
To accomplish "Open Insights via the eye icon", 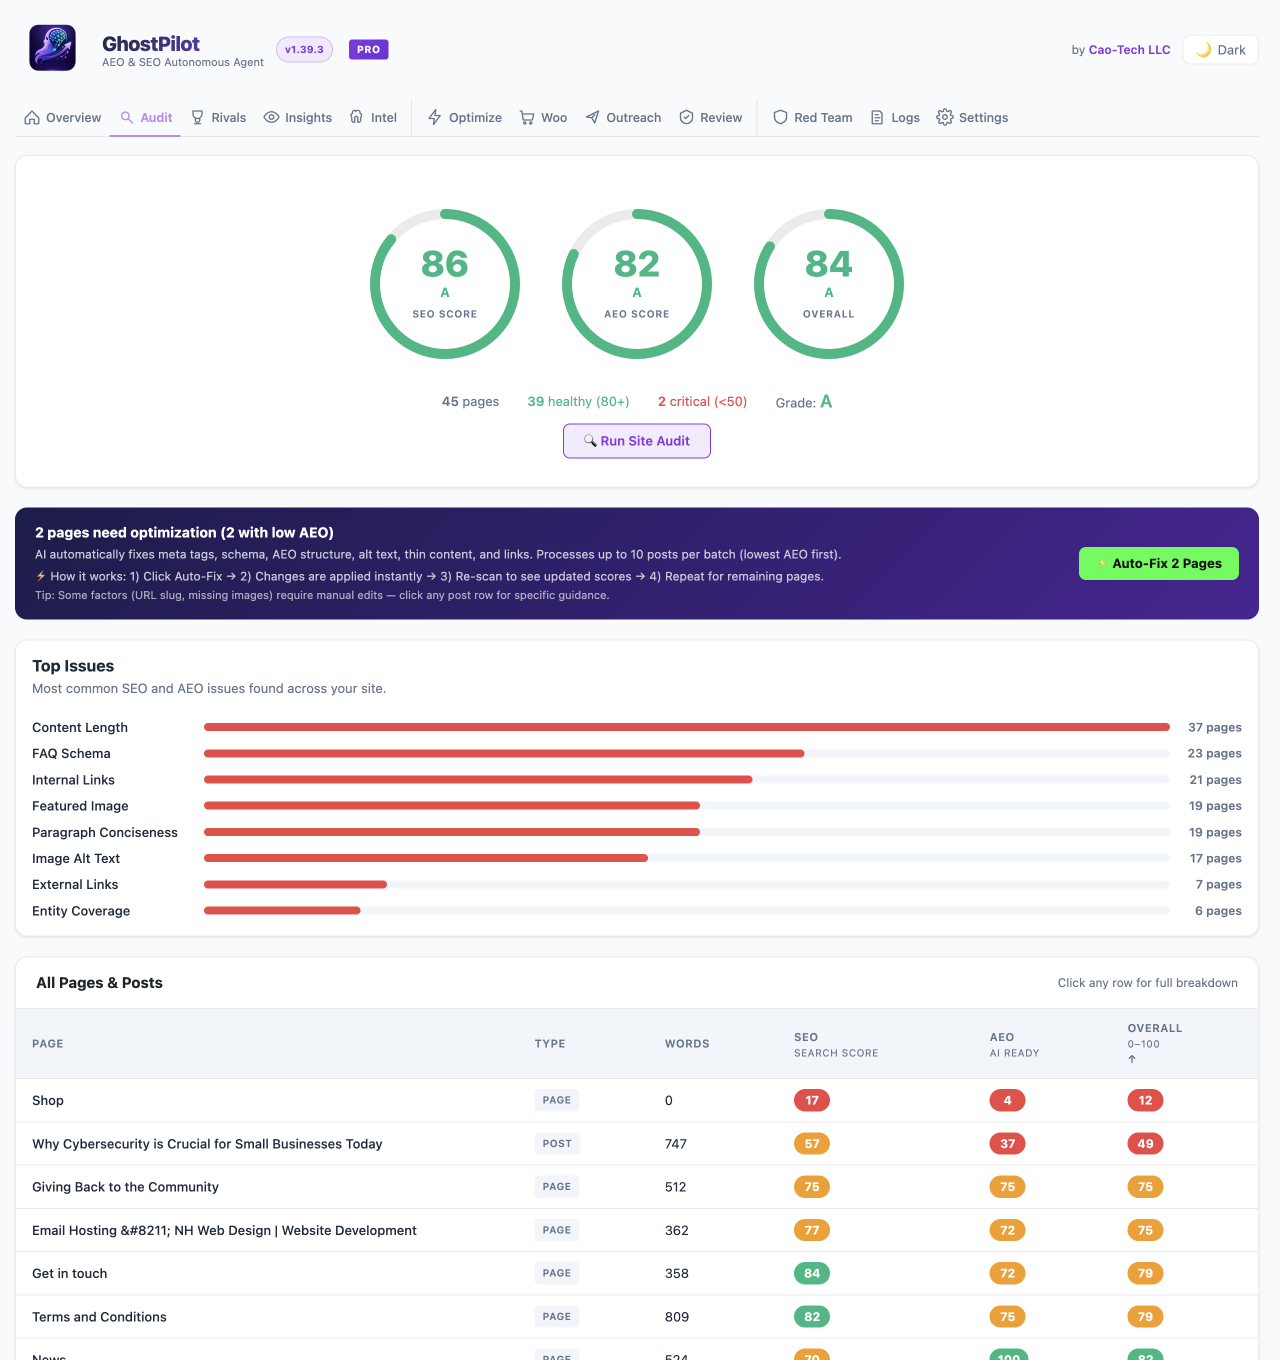I will 271,117.
